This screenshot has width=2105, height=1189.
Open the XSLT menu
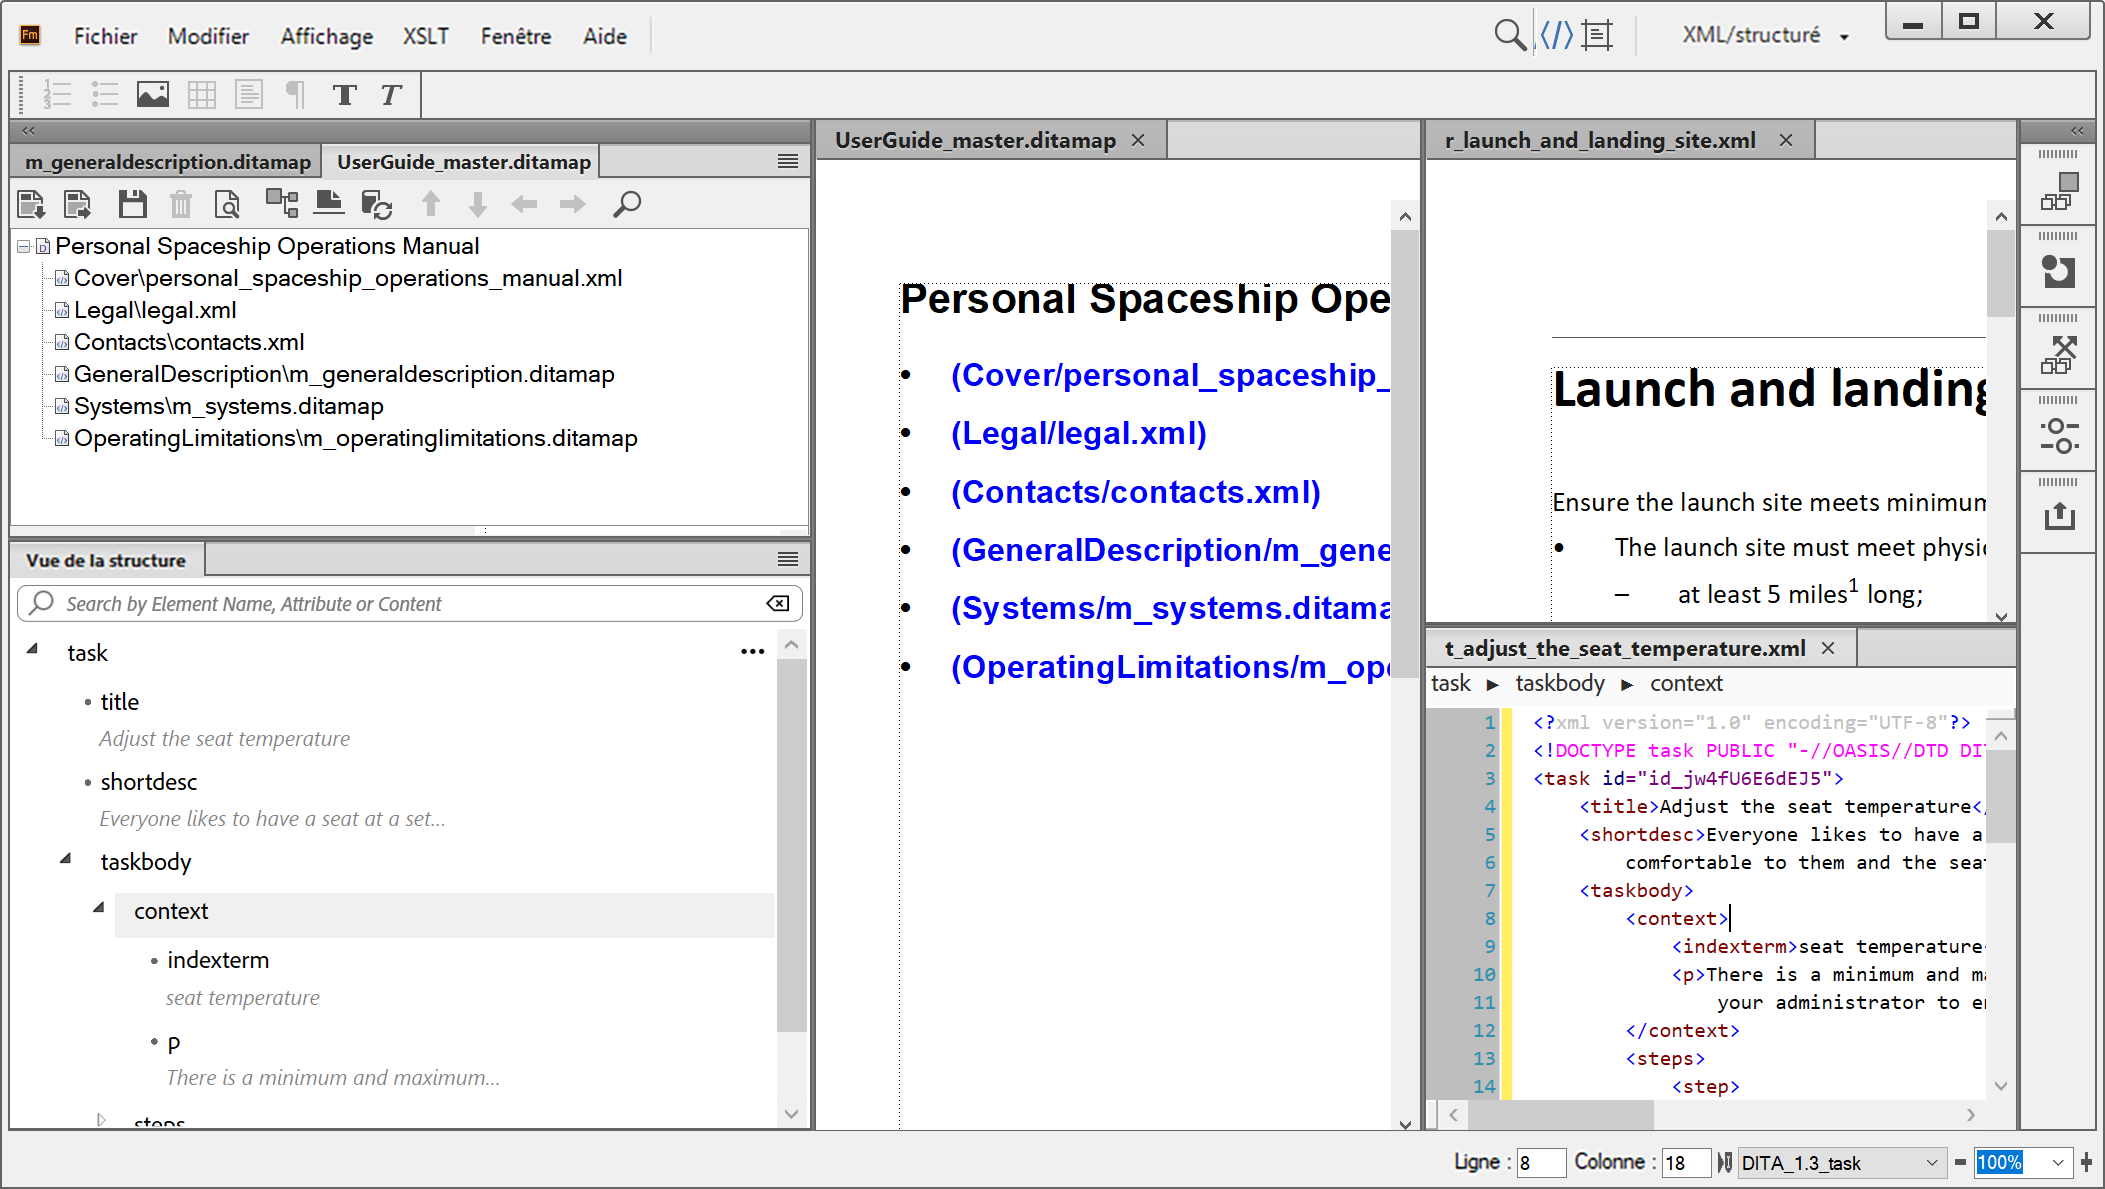click(425, 36)
